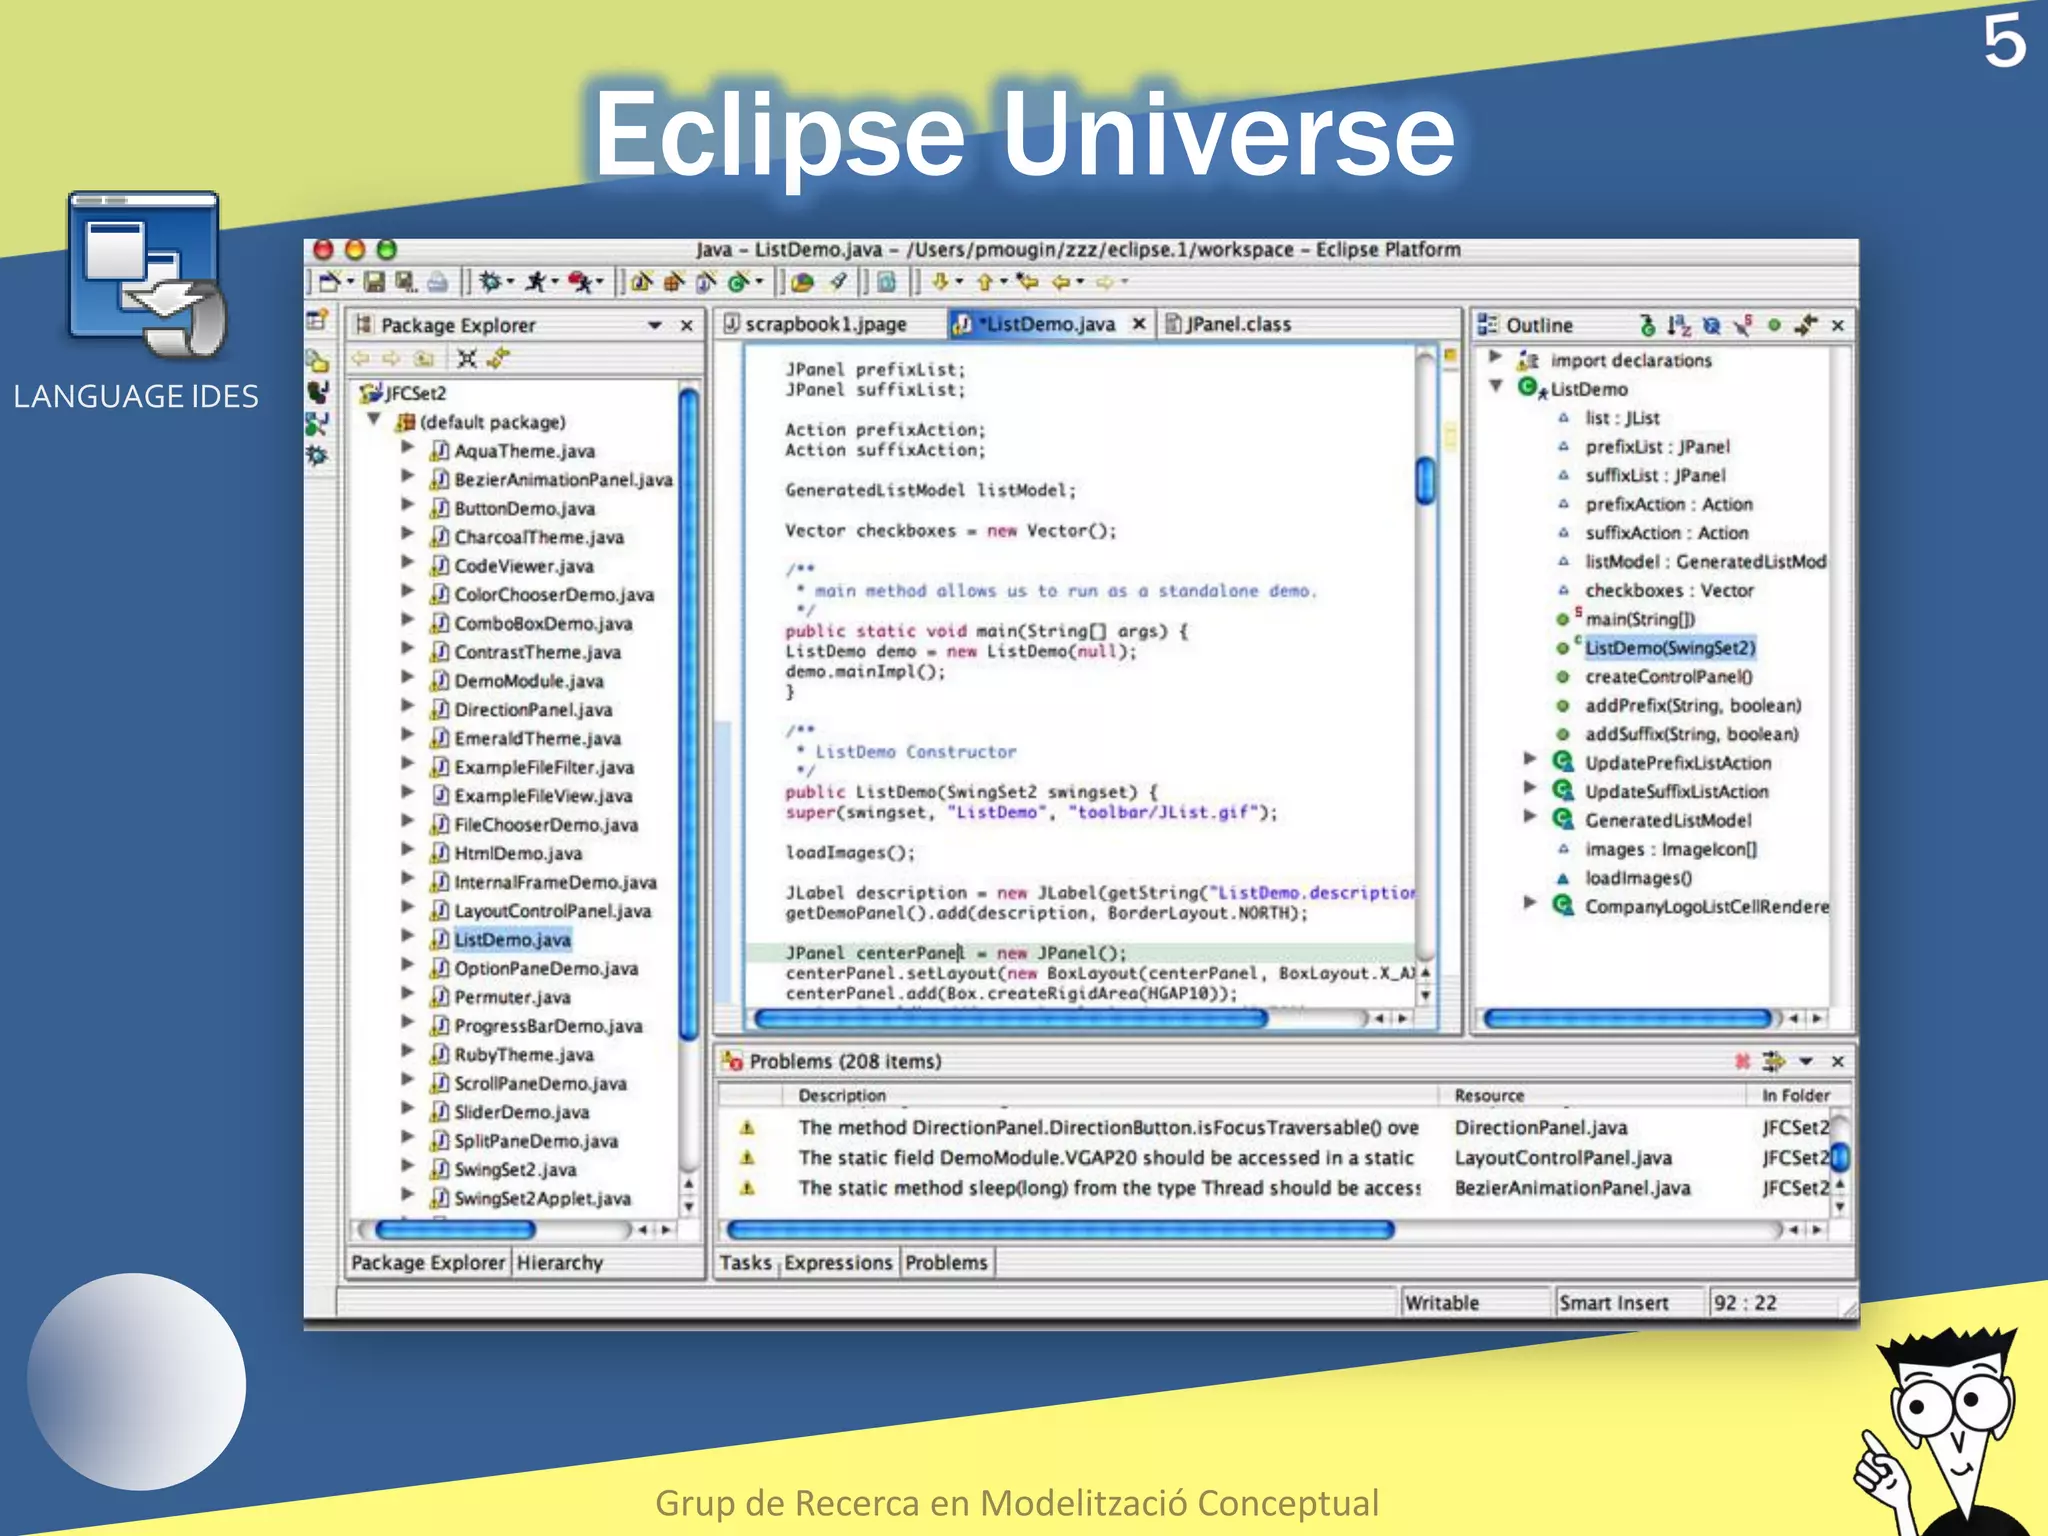Collapse the ListDemo class in Outline

[1496, 386]
